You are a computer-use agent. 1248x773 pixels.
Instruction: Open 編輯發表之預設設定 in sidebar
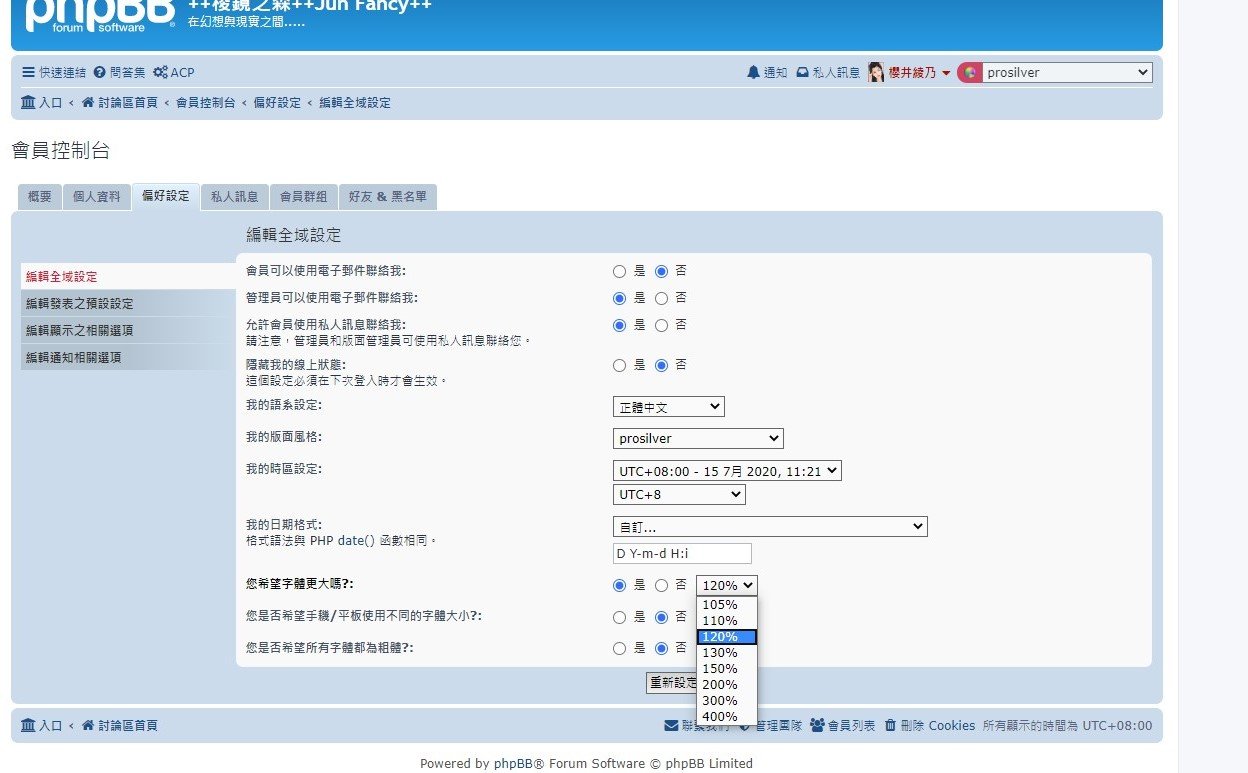pos(79,304)
